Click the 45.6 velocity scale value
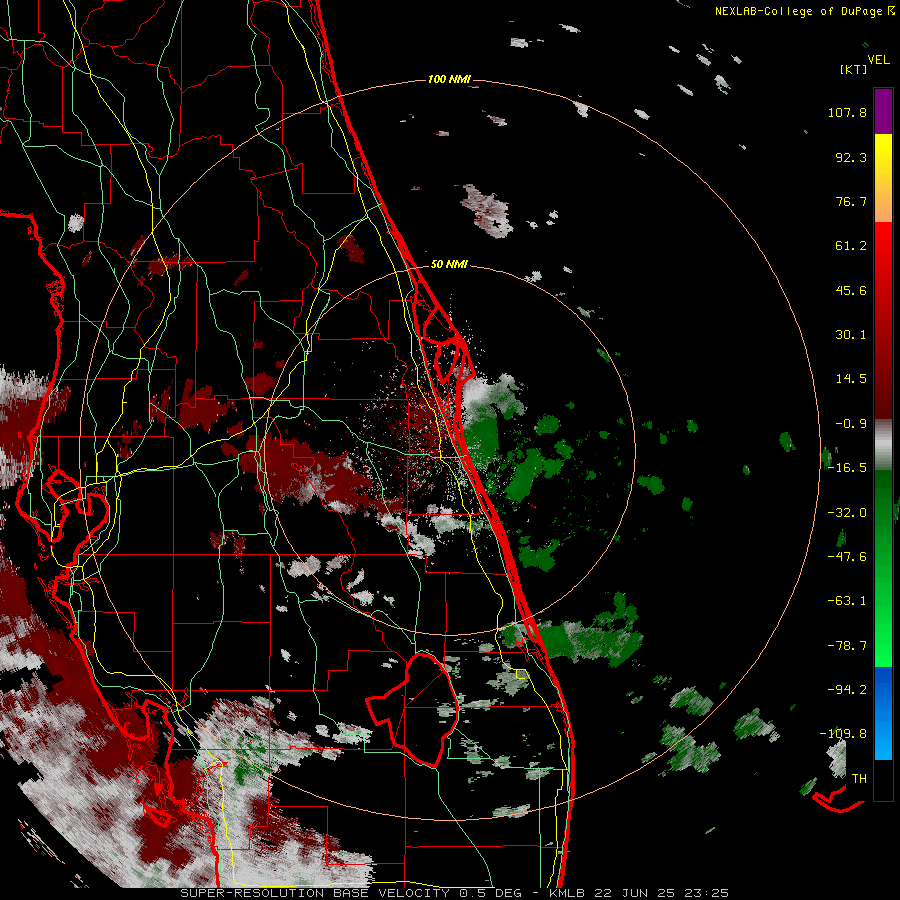This screenshot has width=900, height=900. click(x=851, y=290)
